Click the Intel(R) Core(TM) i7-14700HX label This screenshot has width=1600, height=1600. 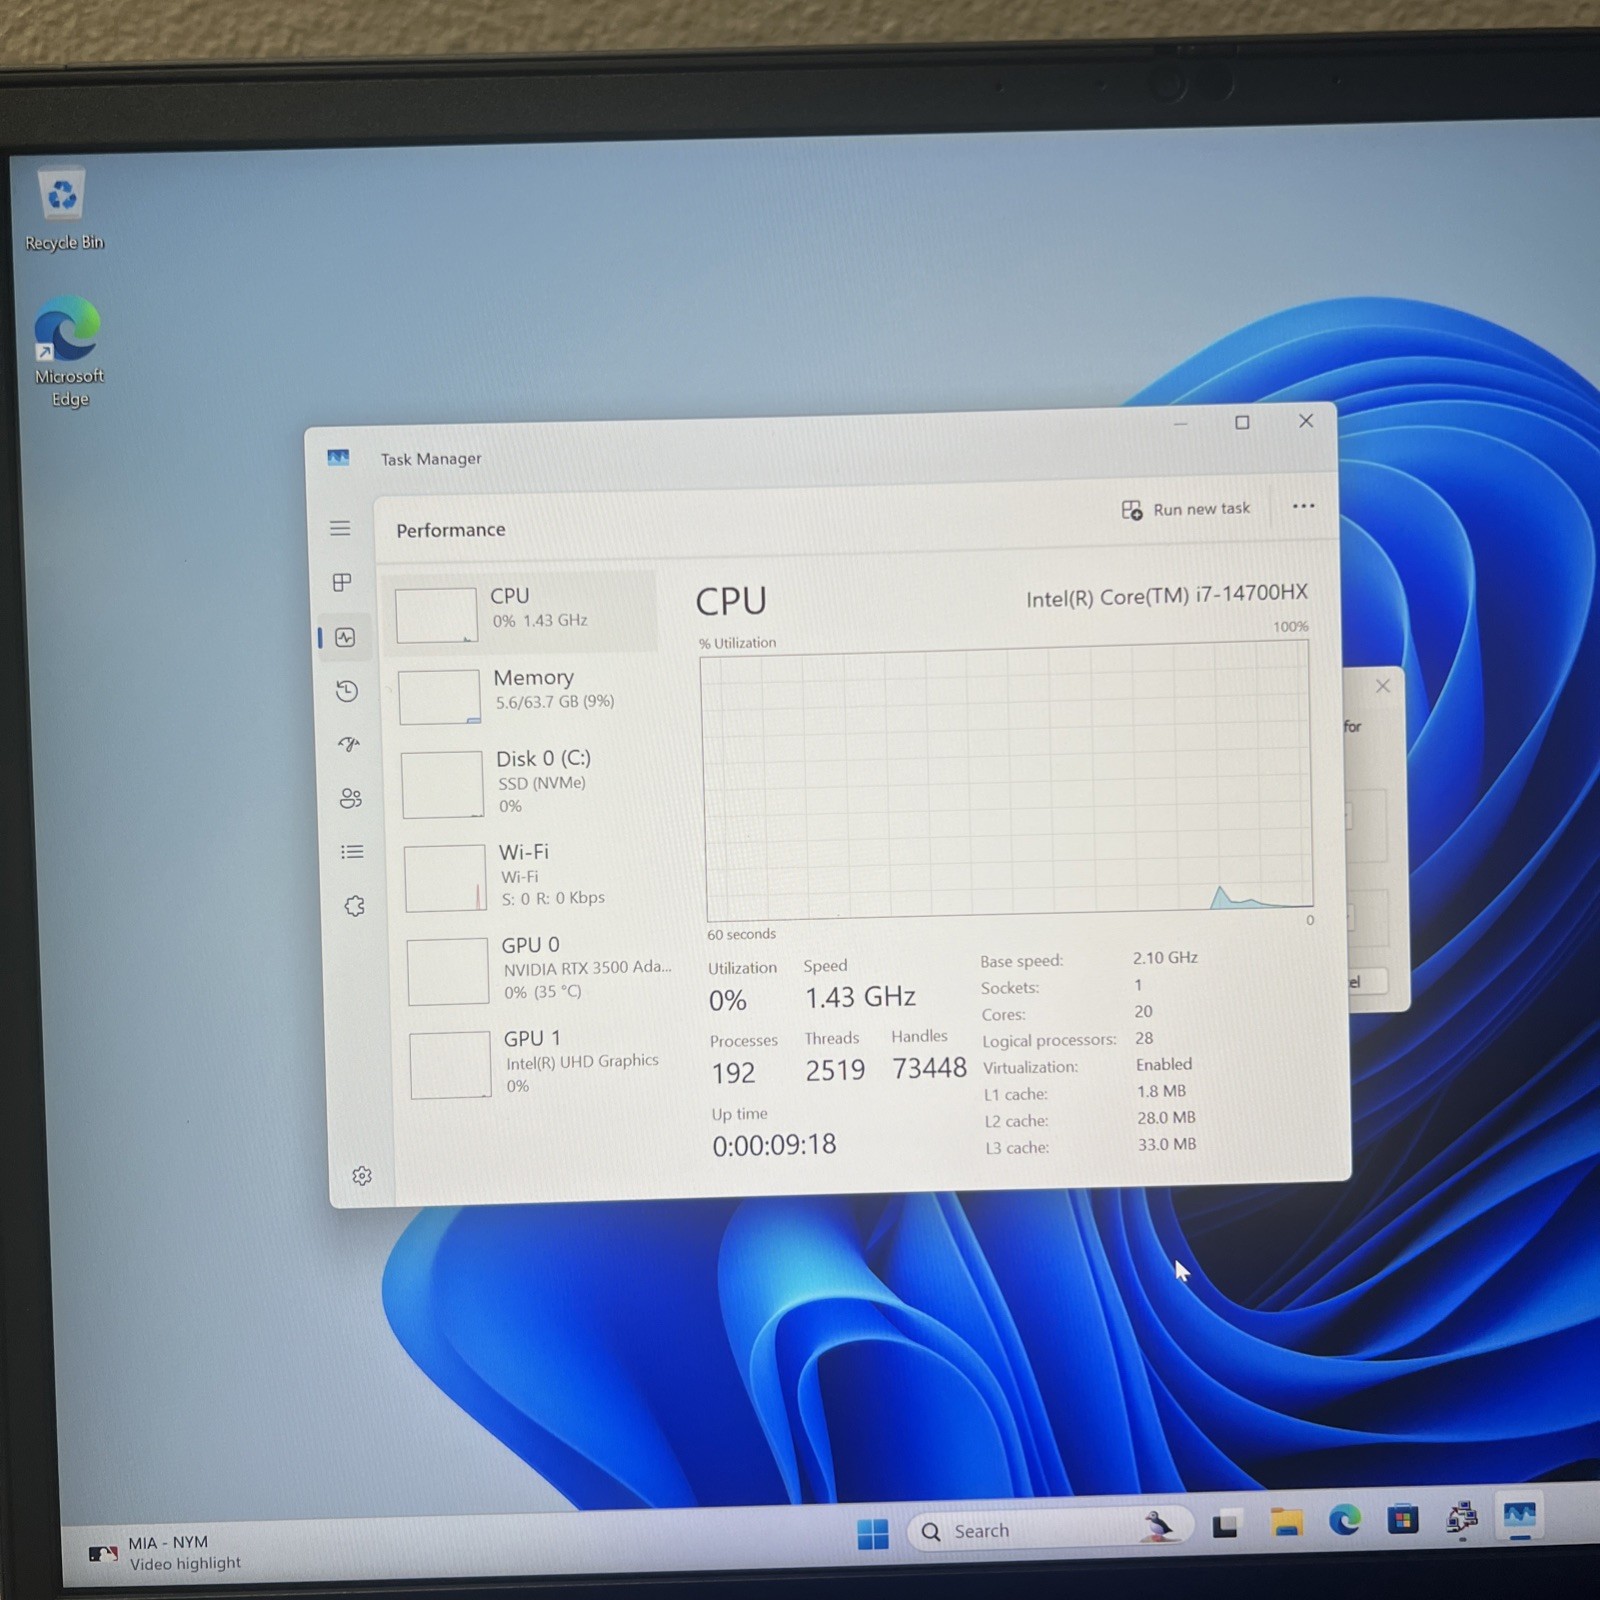1167,596
